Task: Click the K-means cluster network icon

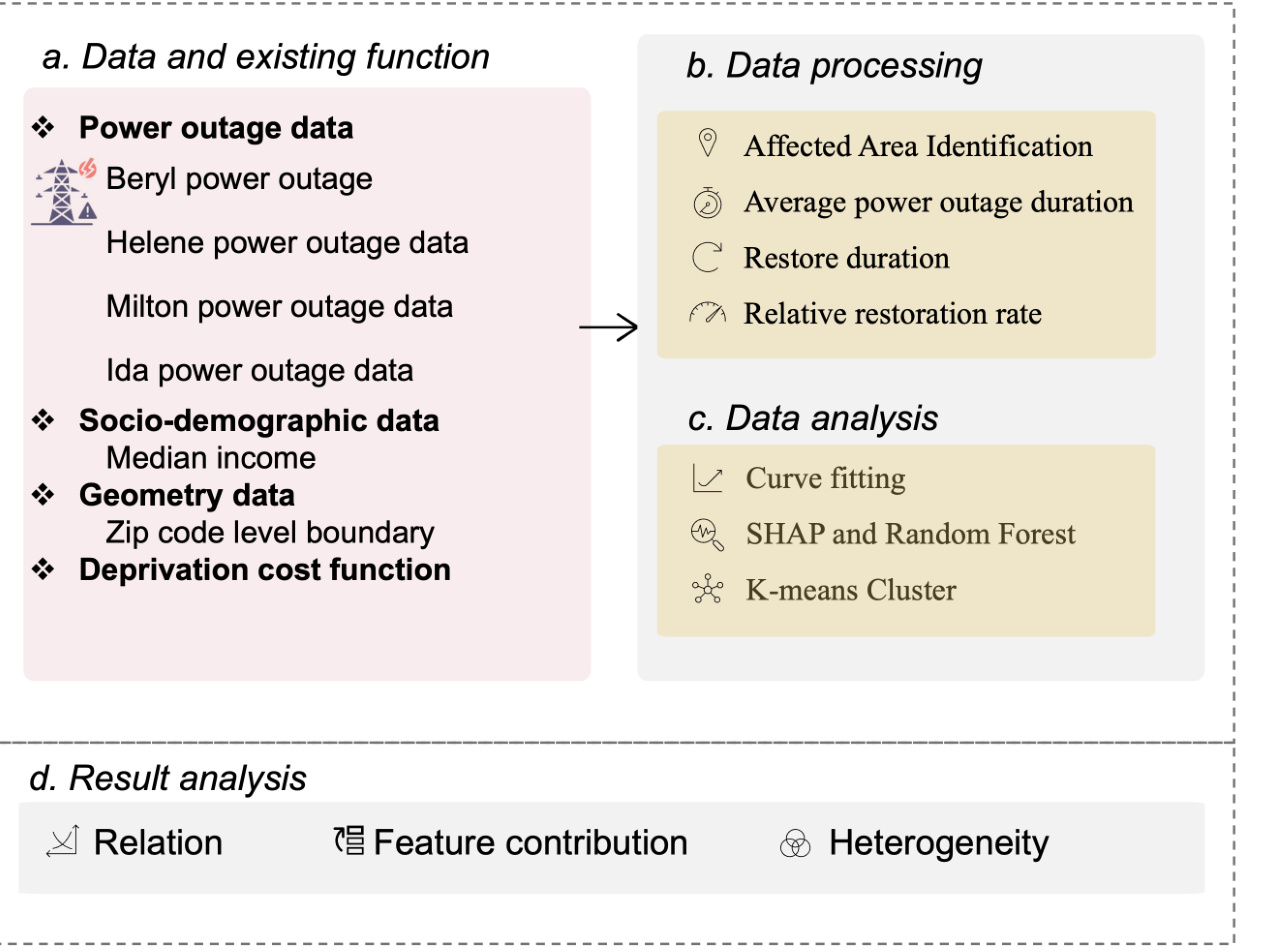Action: tap(707, 591)
